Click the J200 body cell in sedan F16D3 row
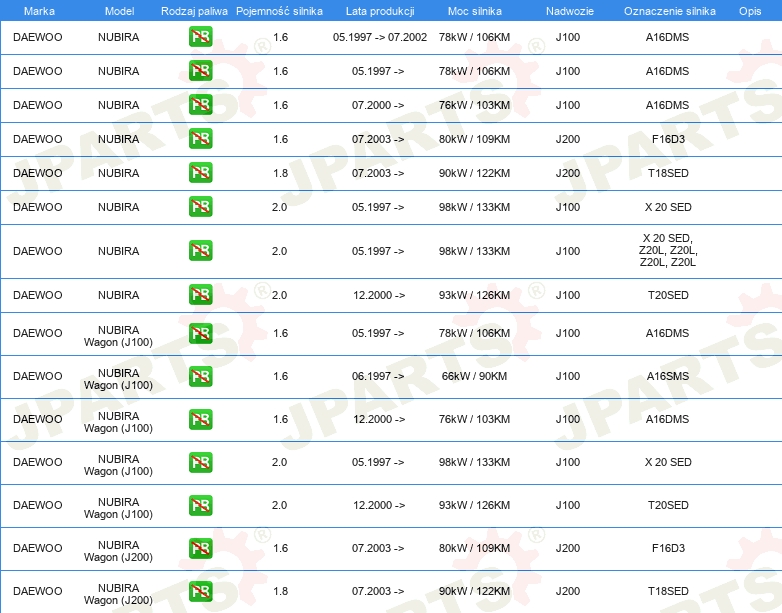782x613 pixels. tap(568, 139)
